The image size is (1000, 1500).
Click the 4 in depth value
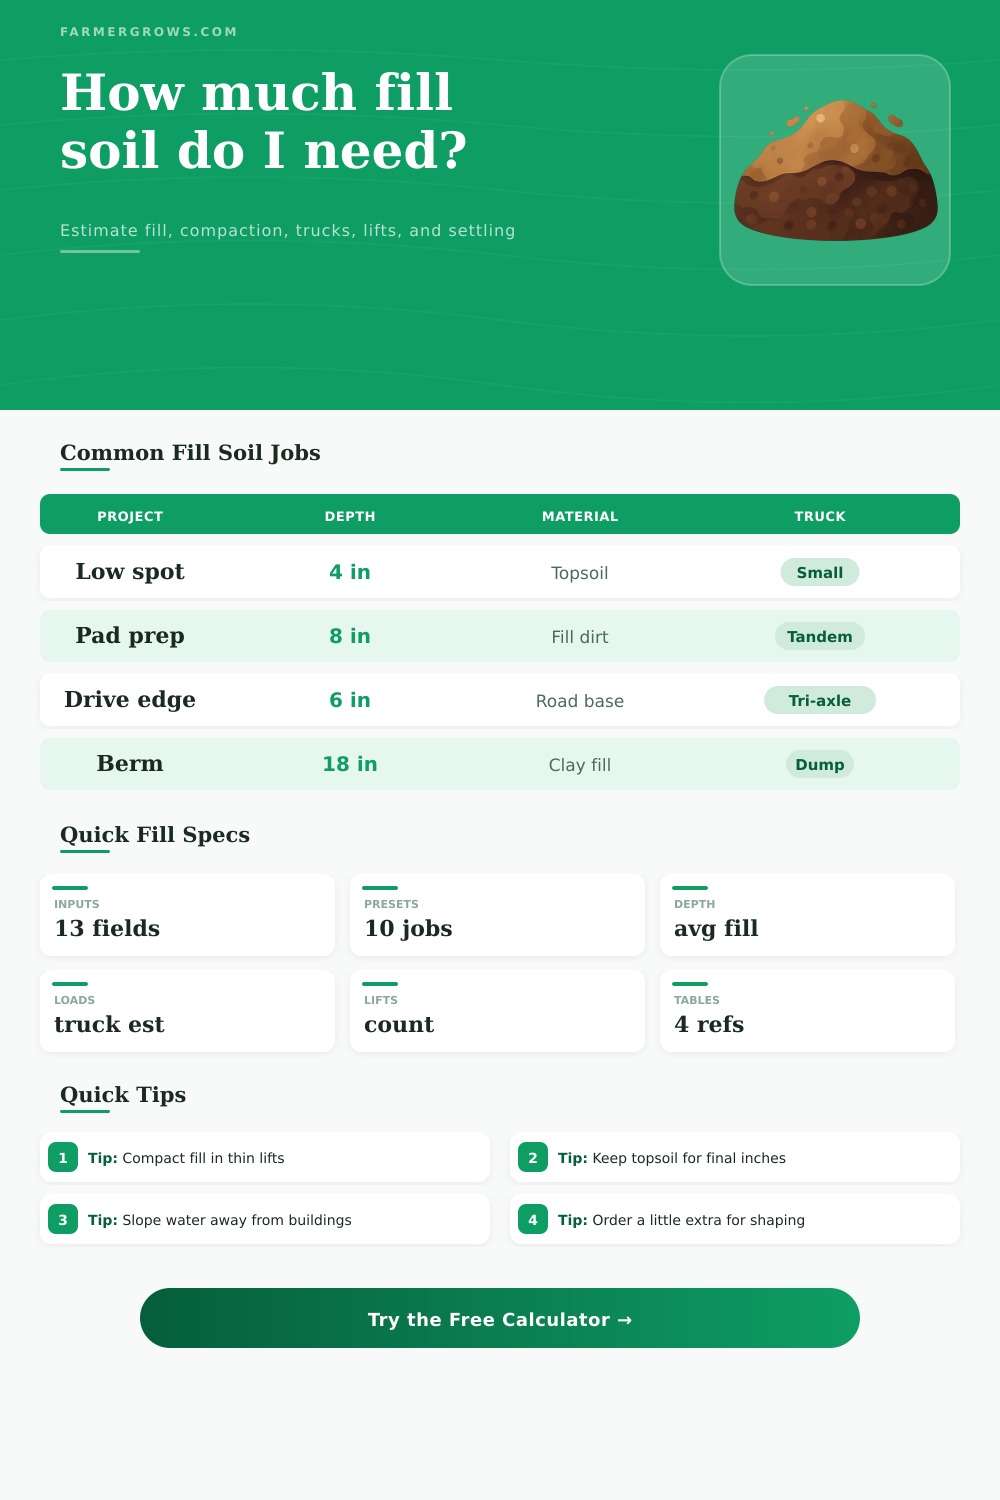click(350, 572)
